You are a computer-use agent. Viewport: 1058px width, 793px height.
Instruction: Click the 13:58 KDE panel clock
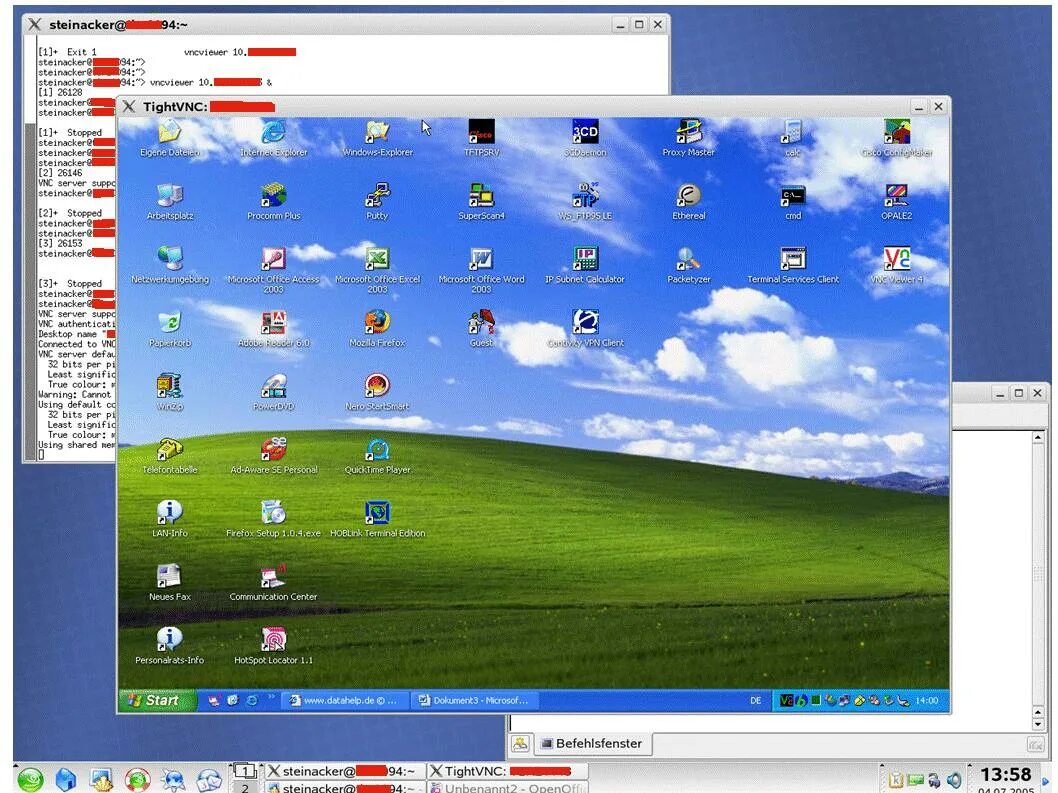[1005, 775]
